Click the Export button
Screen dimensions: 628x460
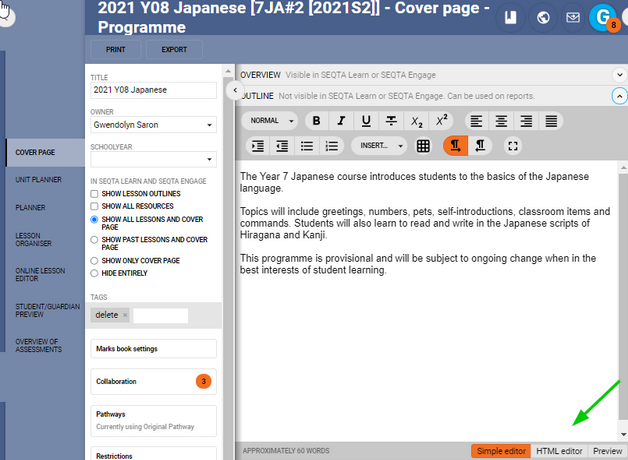click(173, 49)
